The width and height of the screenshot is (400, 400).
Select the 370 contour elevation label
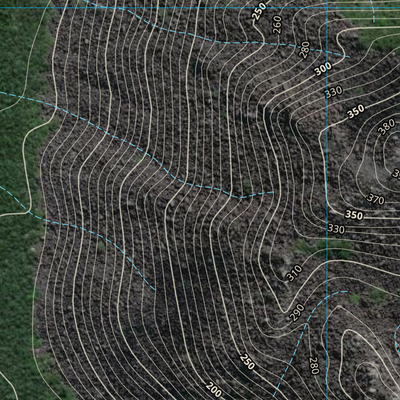pos(376,199)
